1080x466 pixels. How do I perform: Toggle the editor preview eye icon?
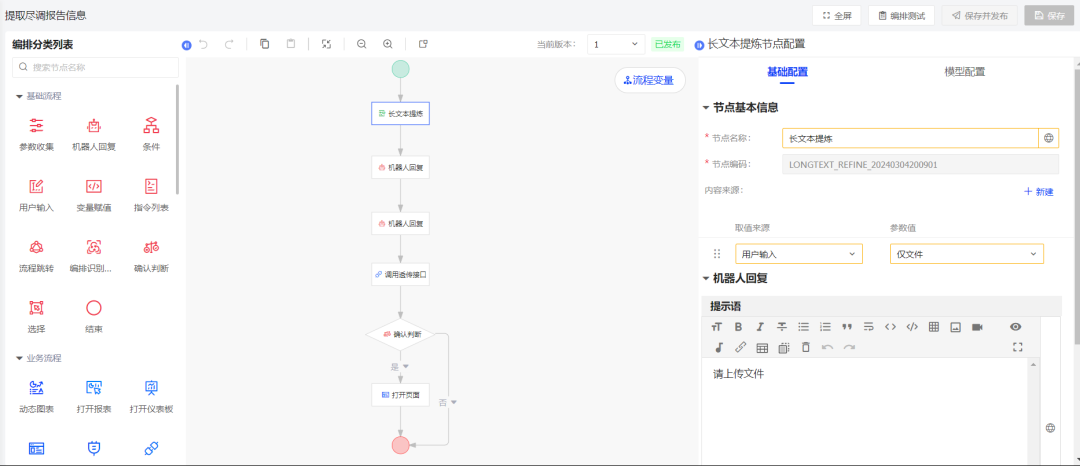tap(1016, 327)
